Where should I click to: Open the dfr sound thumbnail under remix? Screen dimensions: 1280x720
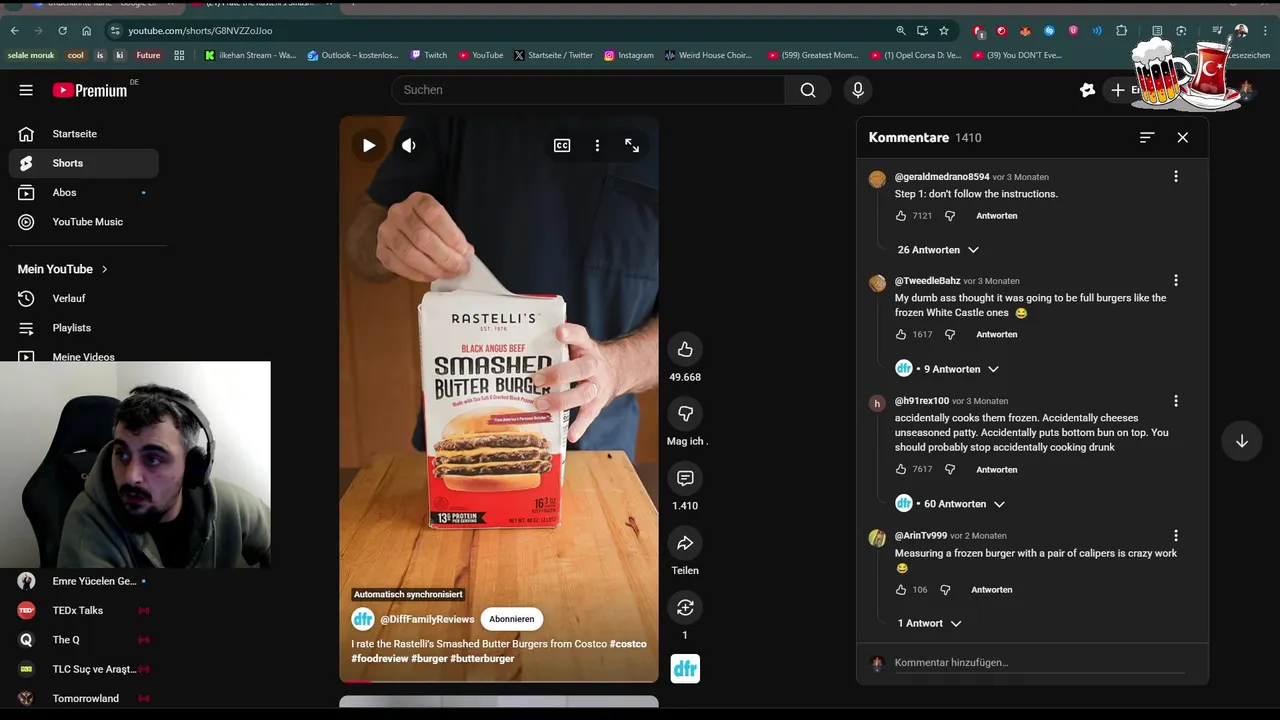pyautogui.click(x=685, y=668)
